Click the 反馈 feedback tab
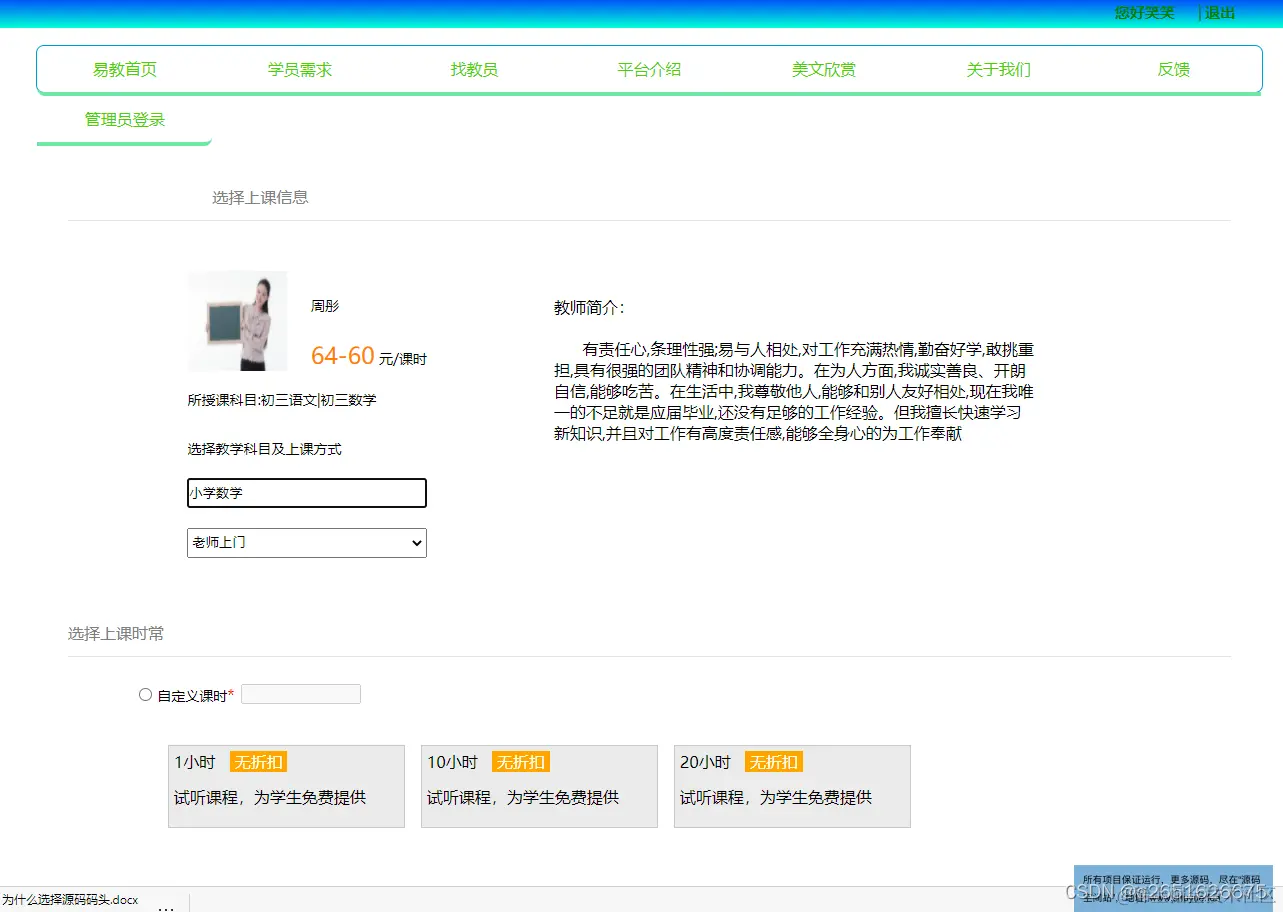 tap(1172, 69)
